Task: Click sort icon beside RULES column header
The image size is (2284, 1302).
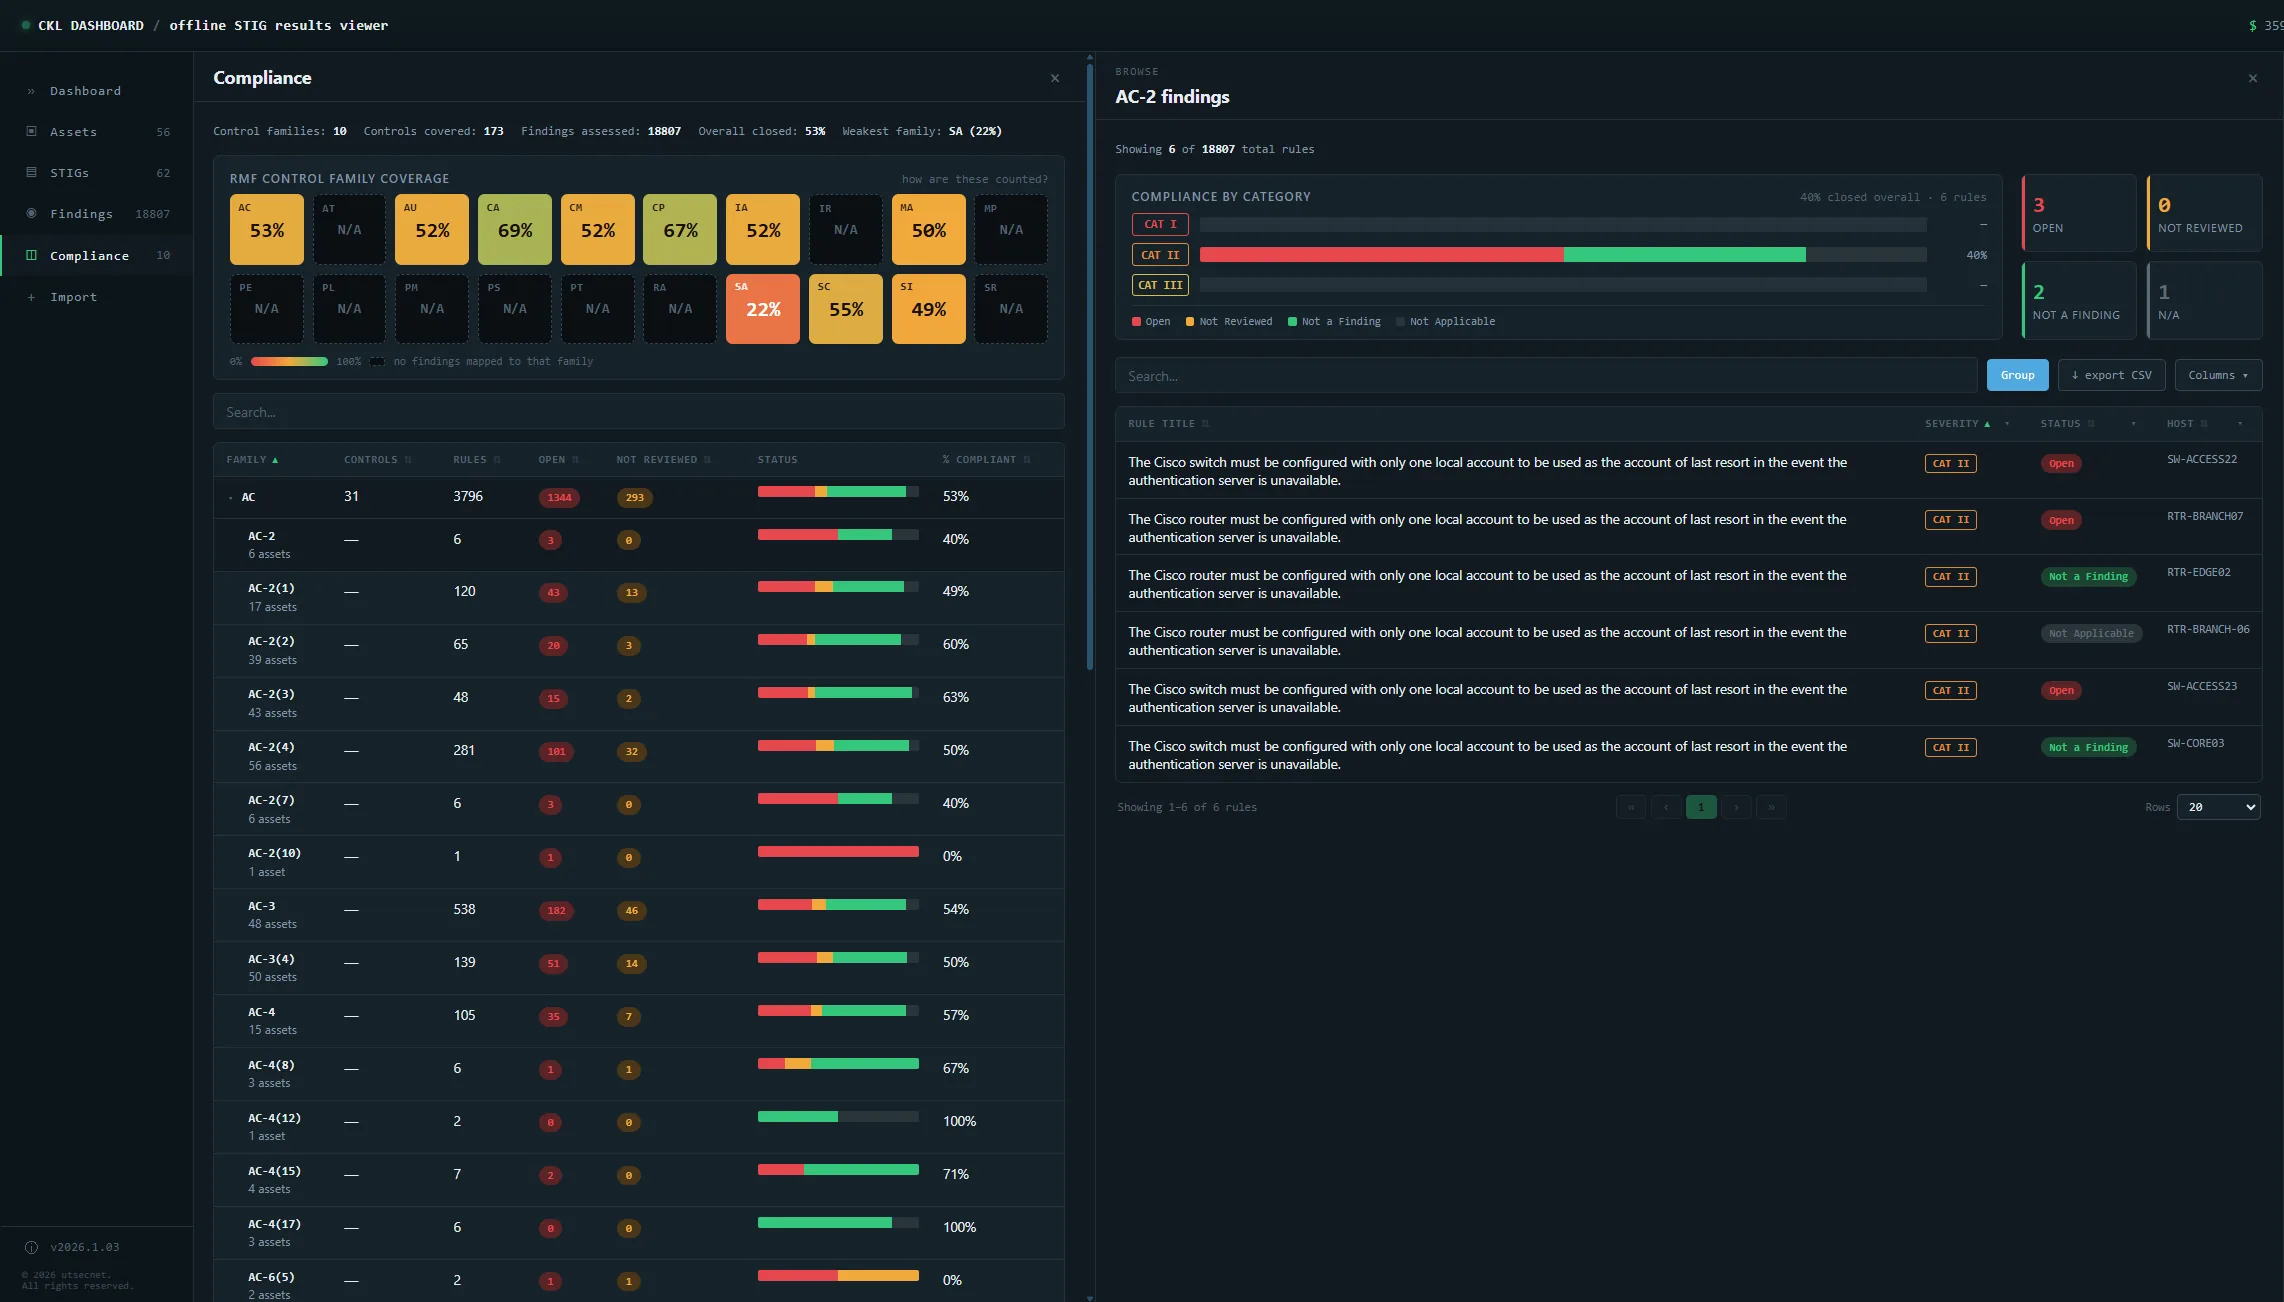Action: click(497, 460)
